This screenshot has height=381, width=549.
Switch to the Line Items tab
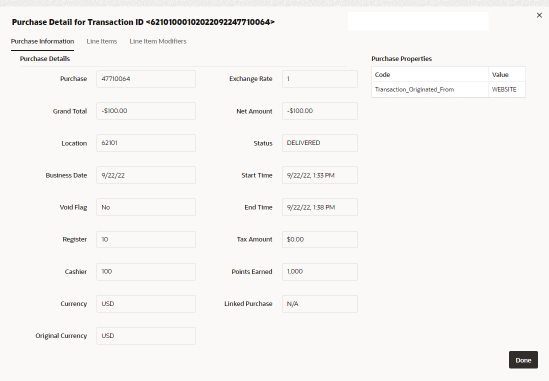[x=102, y=41]
